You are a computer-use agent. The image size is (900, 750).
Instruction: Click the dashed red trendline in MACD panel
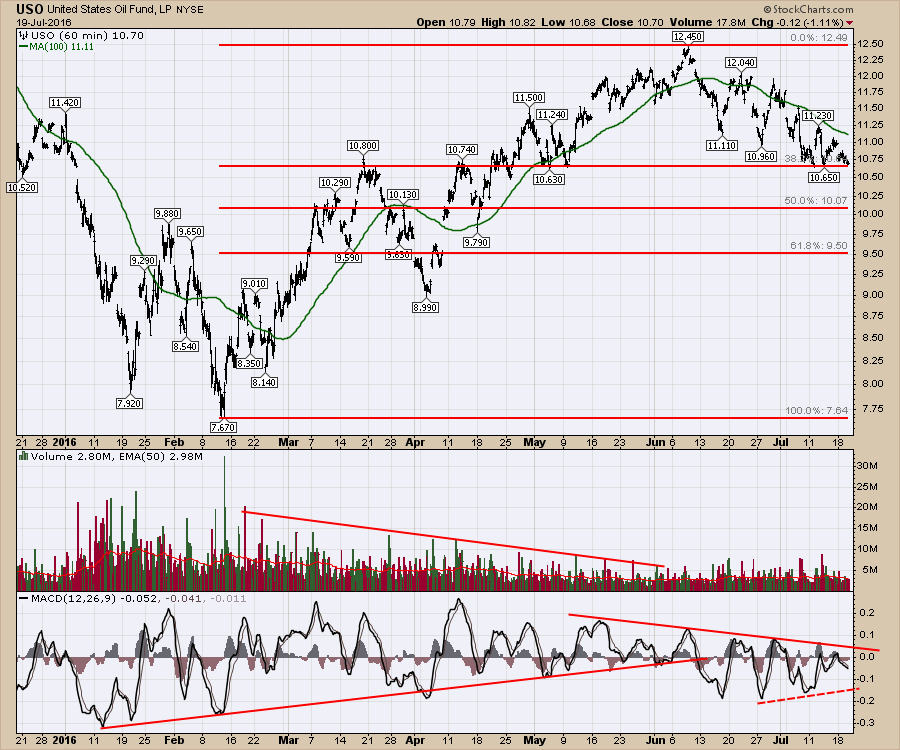tap(805, 695)
